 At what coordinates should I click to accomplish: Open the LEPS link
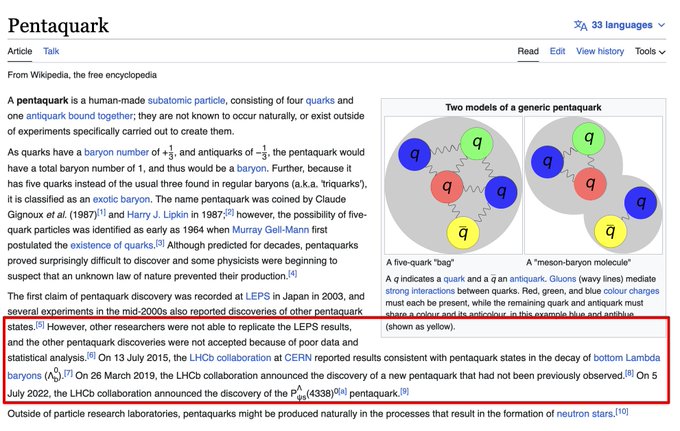pyautogui.click(x=258, y=296)
